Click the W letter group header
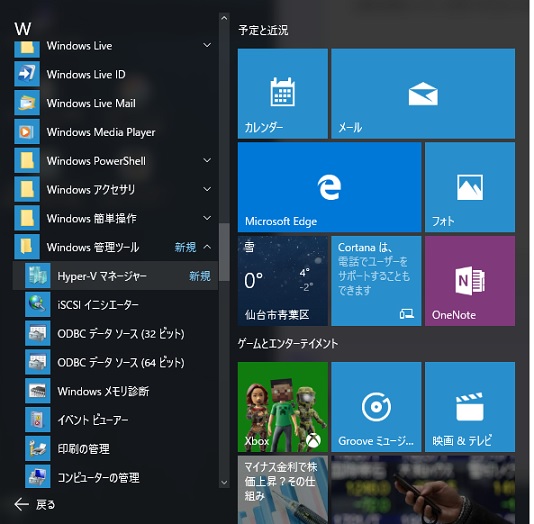 (x=22, y=29)
